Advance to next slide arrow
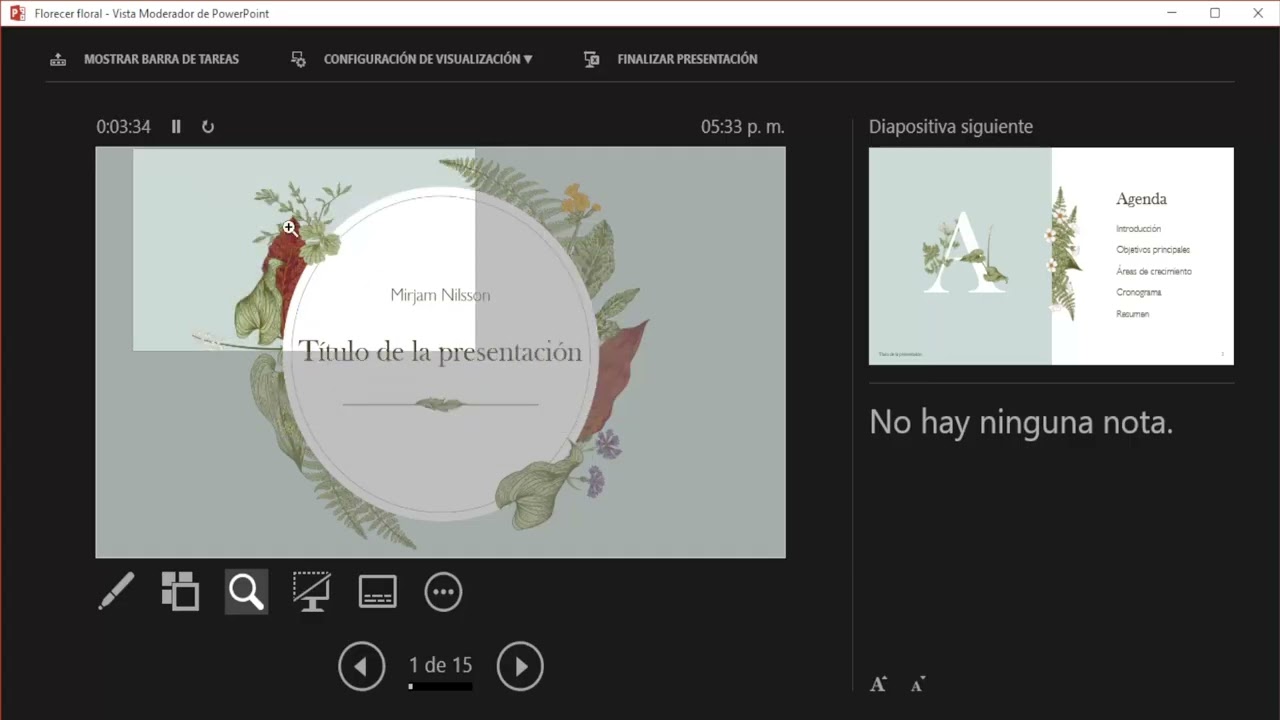 pyautogui.click(x=520, y=667)
